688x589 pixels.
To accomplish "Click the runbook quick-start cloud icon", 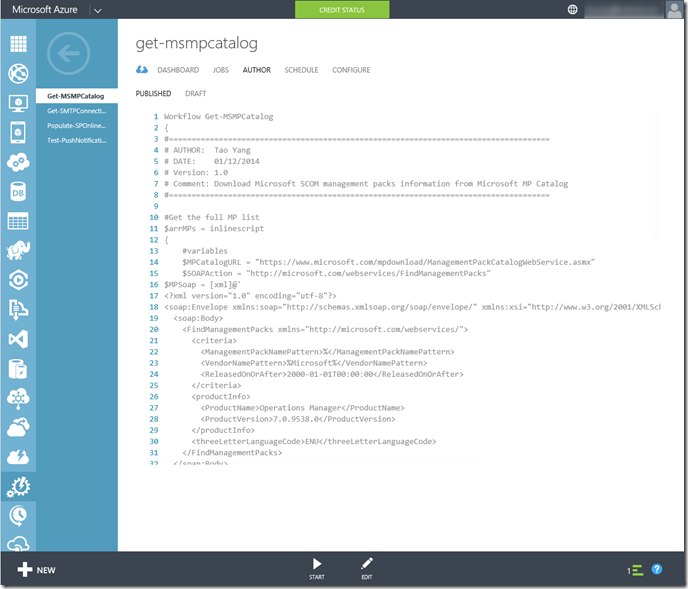I will pos(142,69).
